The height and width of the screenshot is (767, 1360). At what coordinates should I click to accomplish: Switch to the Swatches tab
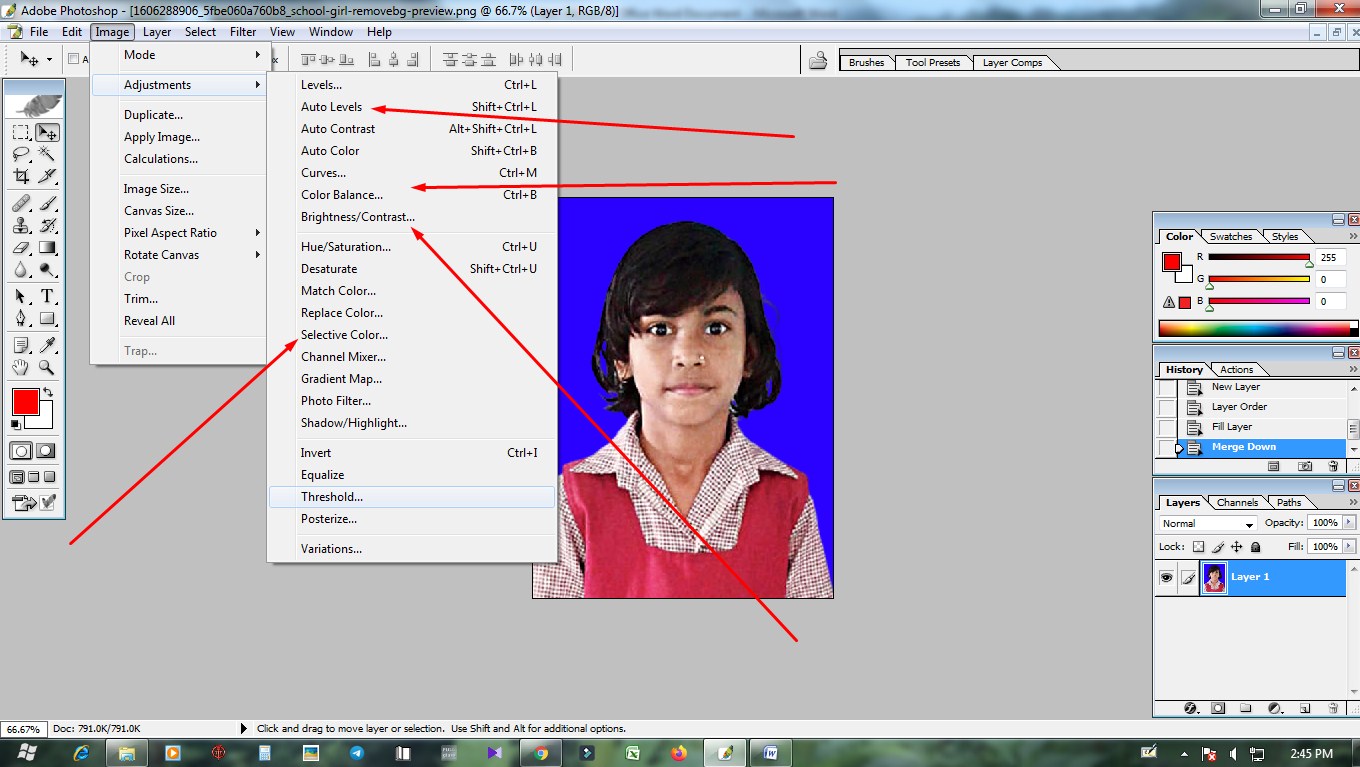[1231, 237]
